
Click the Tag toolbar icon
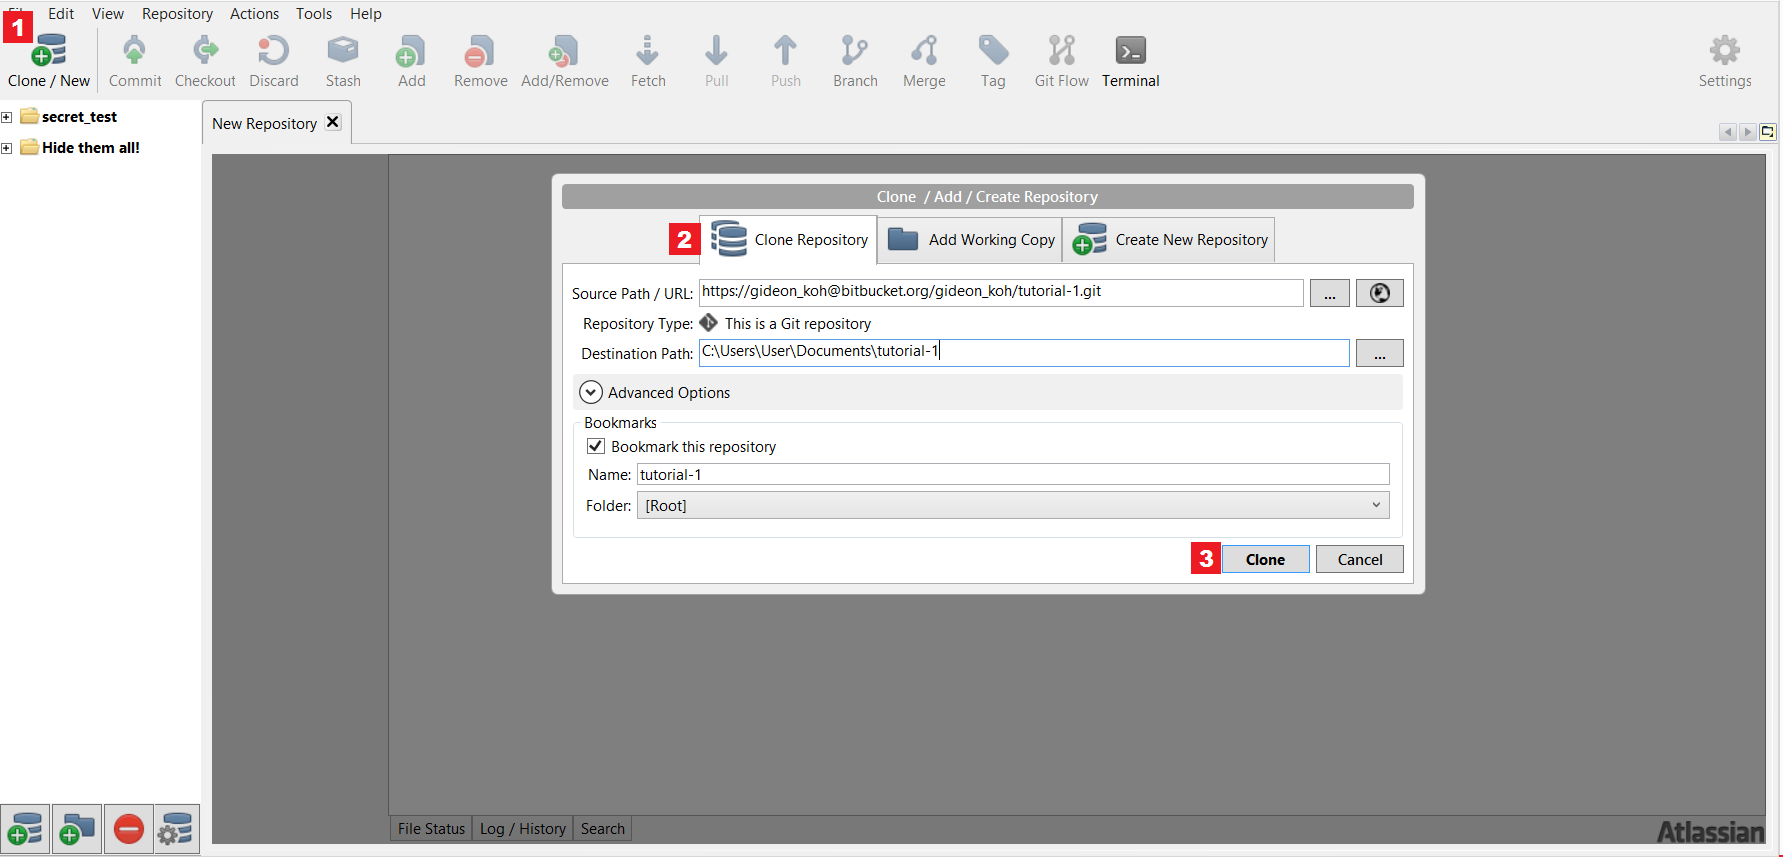point(993,61)
